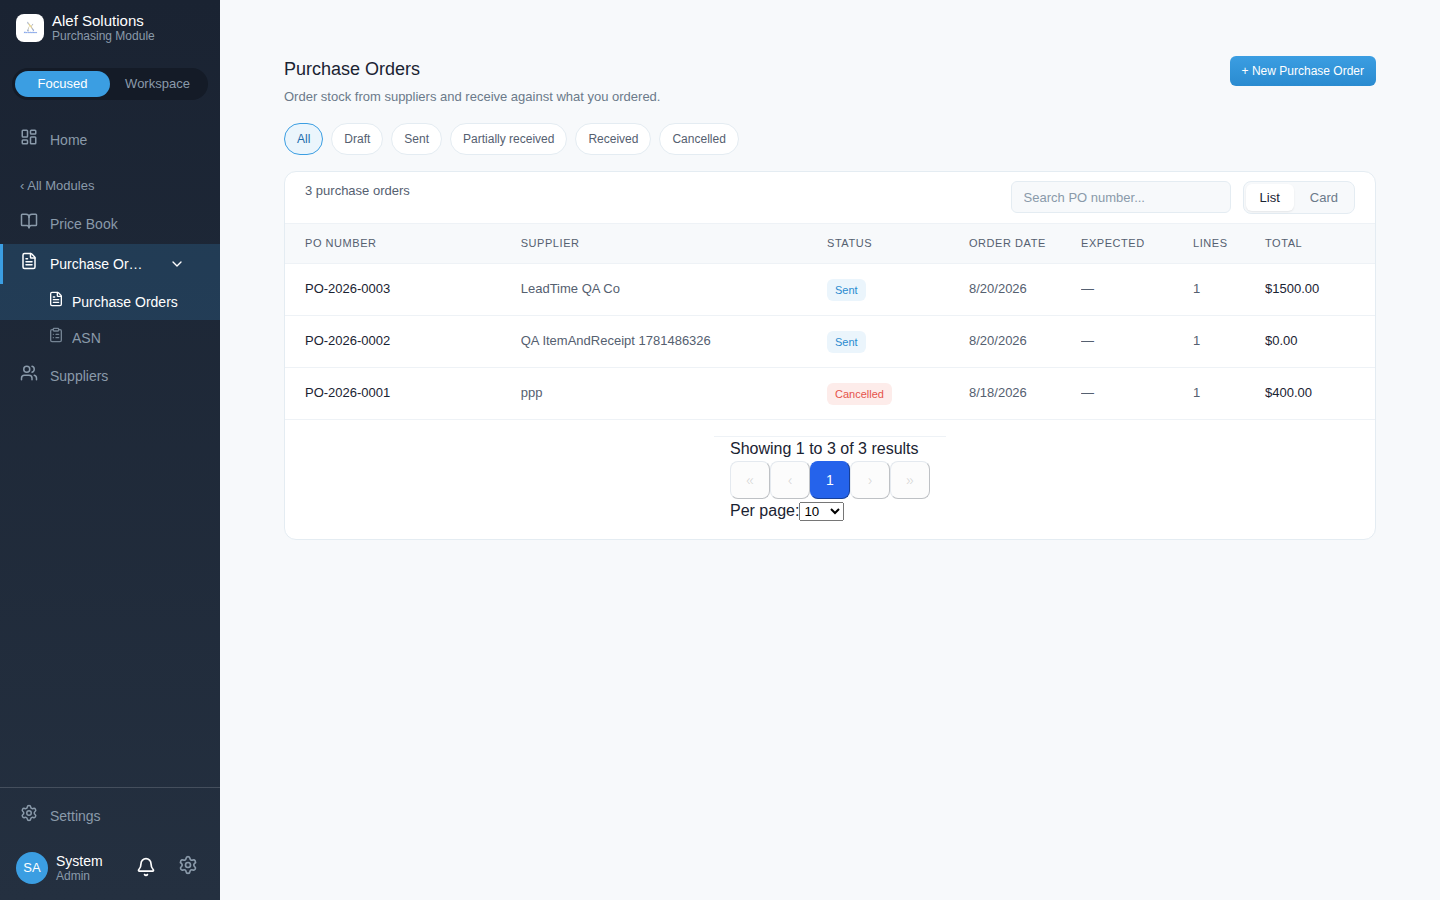
Task: Switch to Workspace mode
Action: [157, 84]
